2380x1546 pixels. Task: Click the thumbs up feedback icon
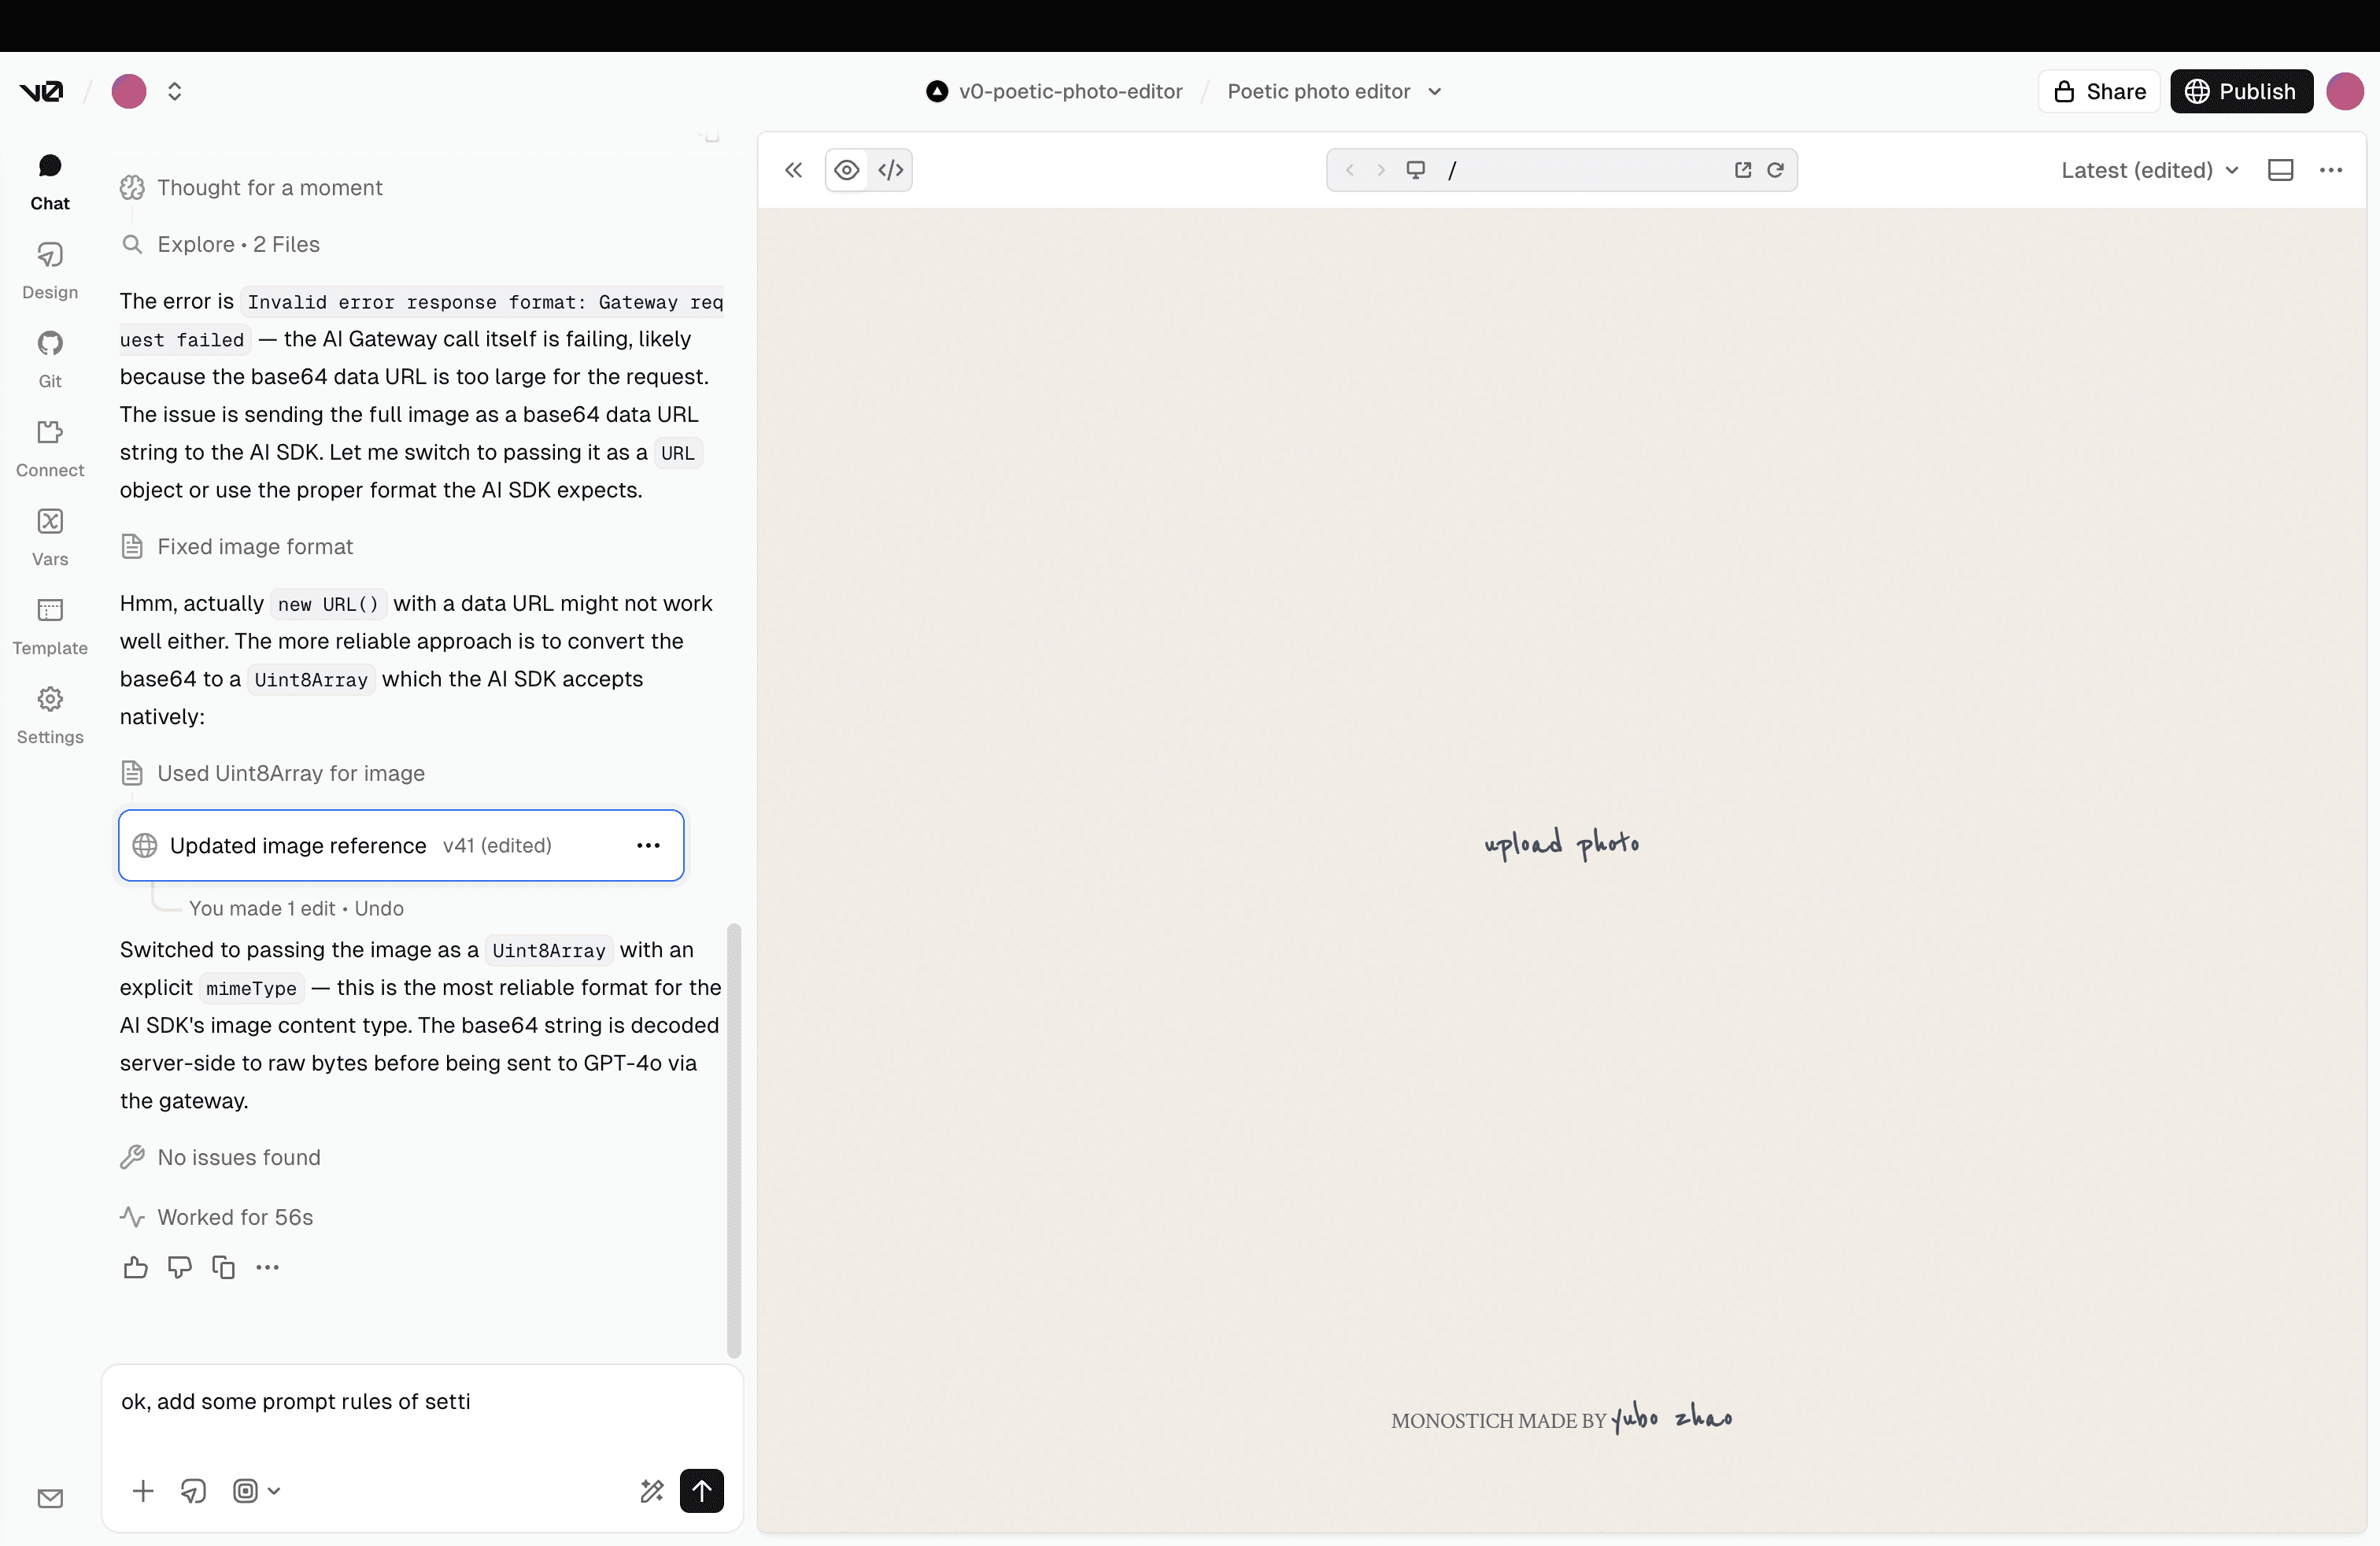[x=135, y=1267]
